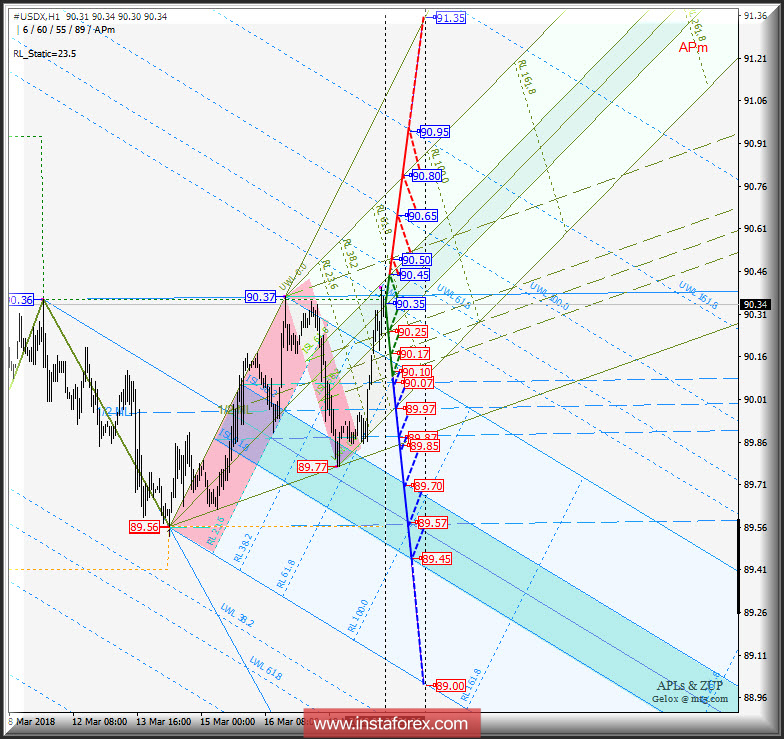Click 89.86 on the price axis
Image resolution: width=784 pixels, height=739 pixels.
[x=755, y=443]
